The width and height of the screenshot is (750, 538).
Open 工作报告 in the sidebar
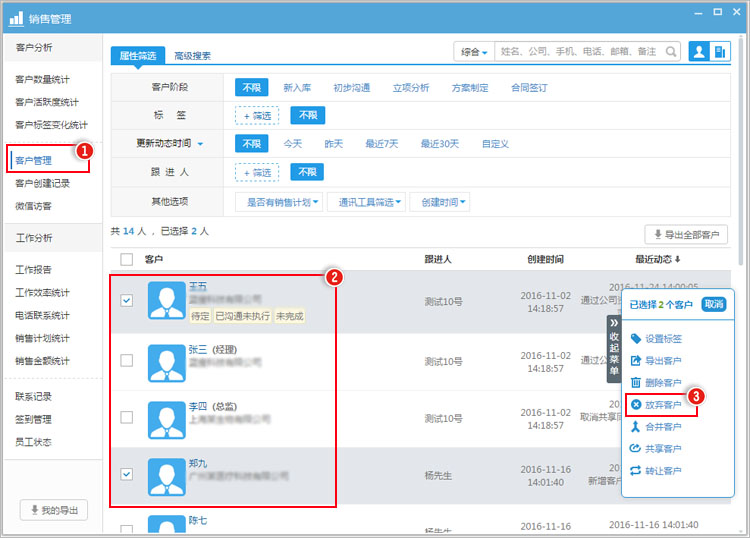pyautogui.click(x=33, y=270)
